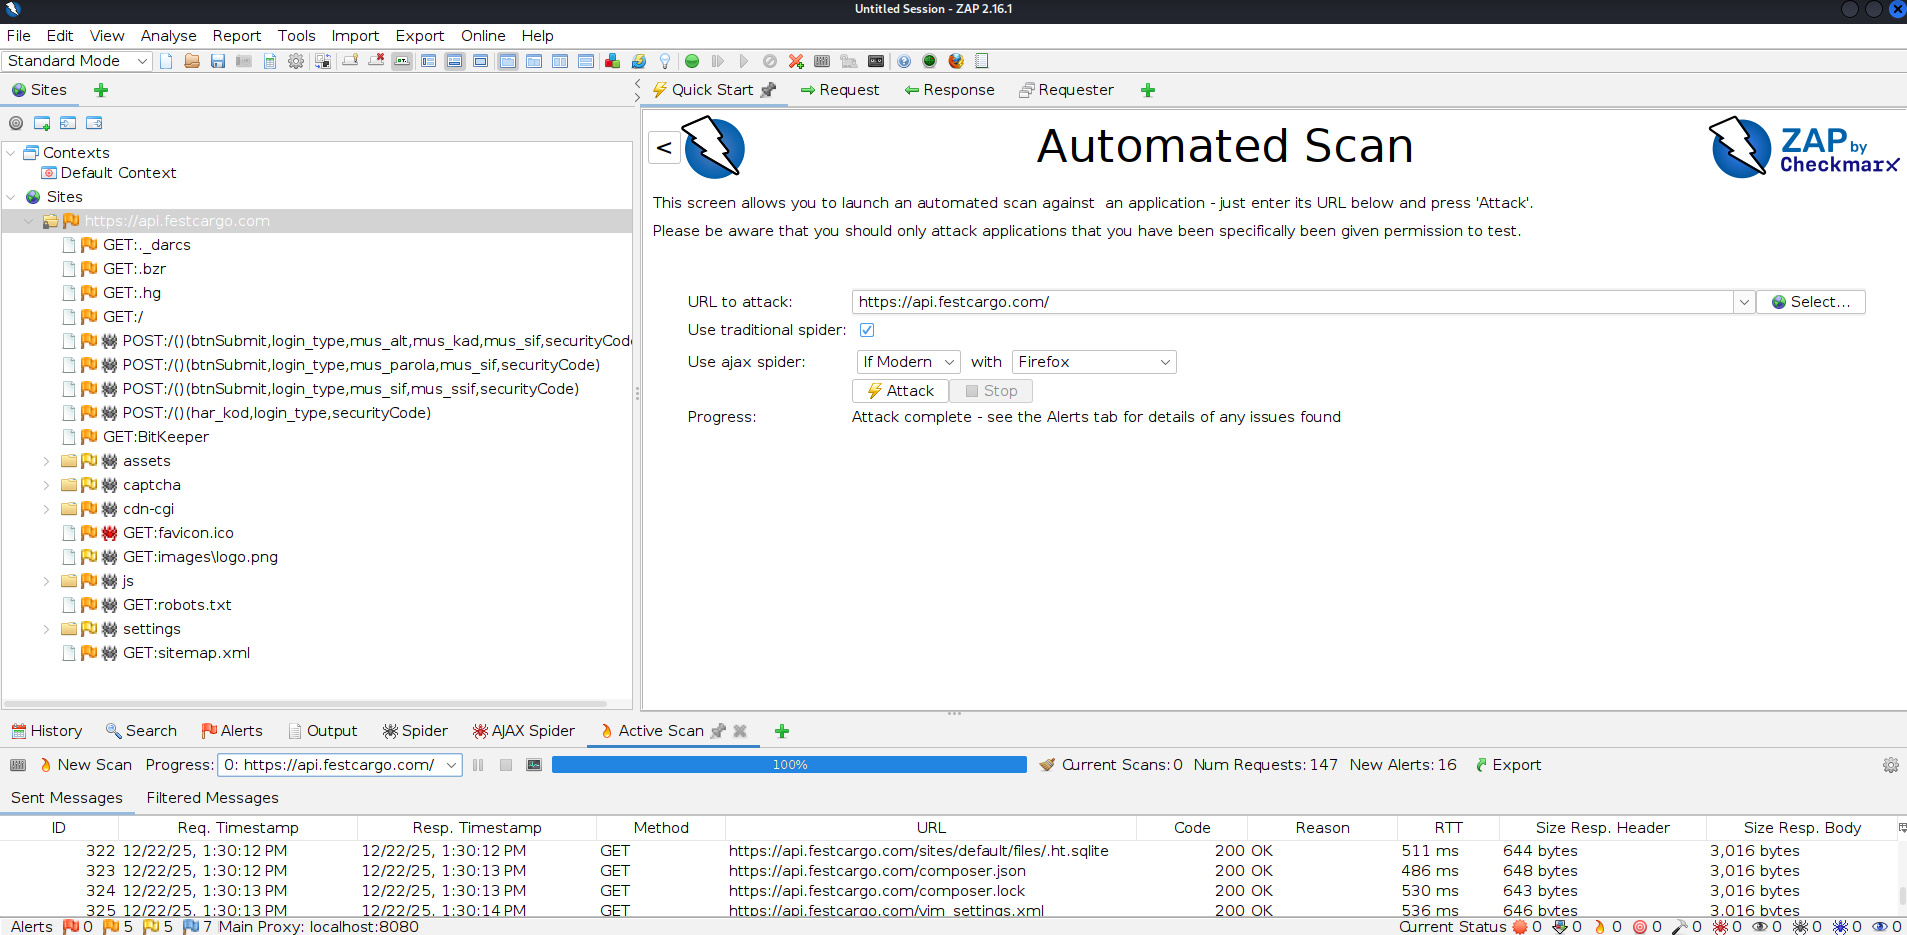
Task: Open the Analyse menu
Action: pyautogui.click(x=168, y=36)
